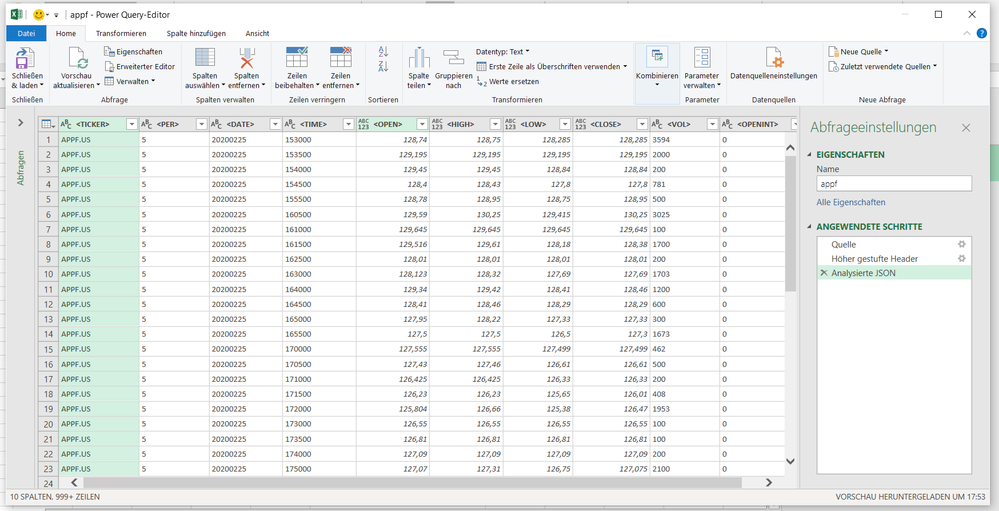
Task: Sort ascending with A-Z icon
Action: (383, 51)
